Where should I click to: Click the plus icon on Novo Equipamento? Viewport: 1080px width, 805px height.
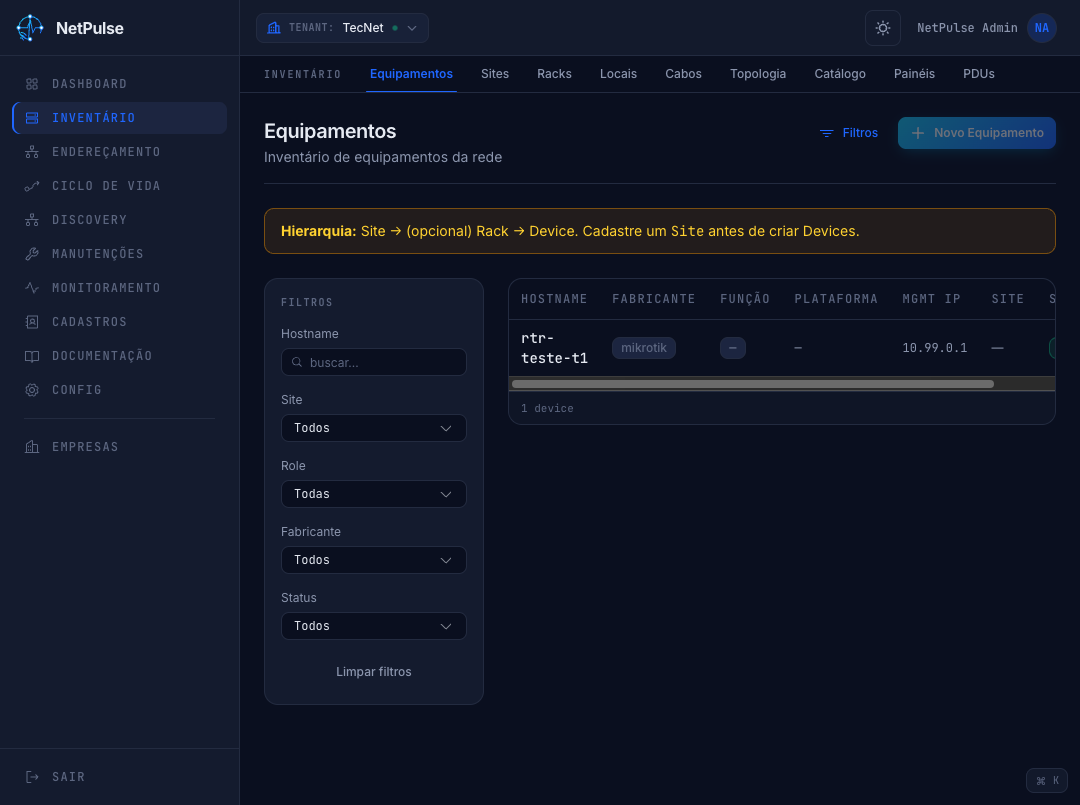tap(917, 133)
